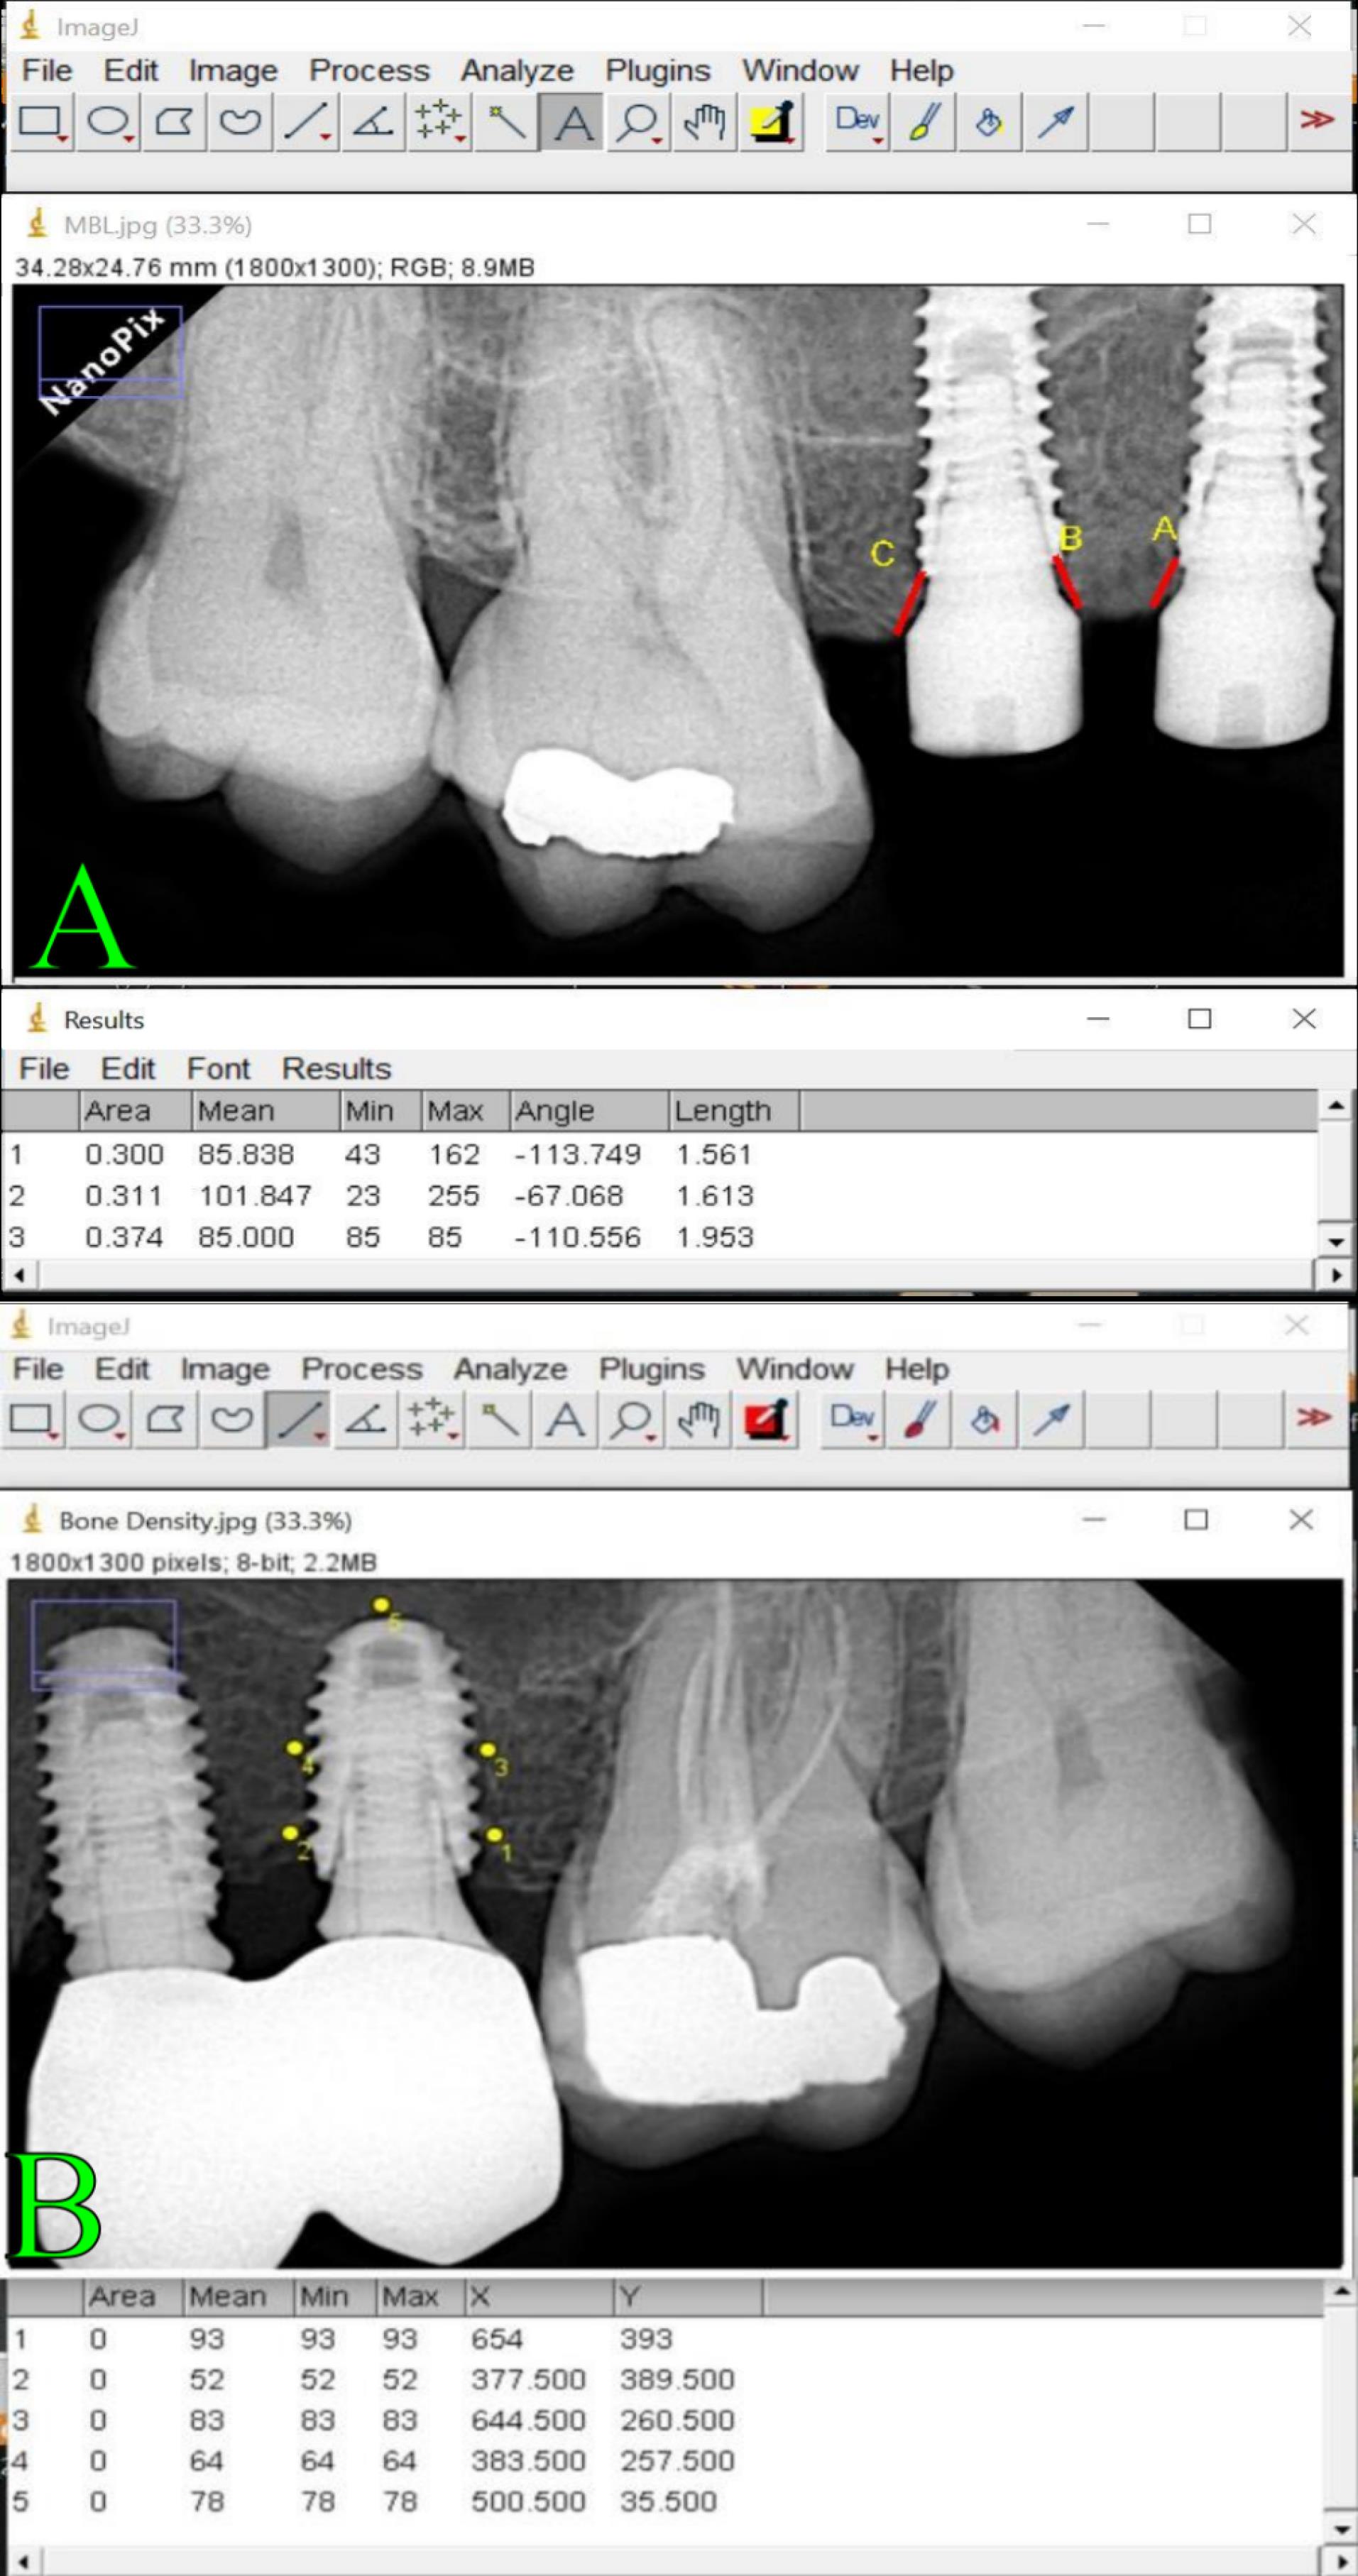Open the Font menu in Results window
This screenshot has height=2576, width=1358.
click(218, 1068)
